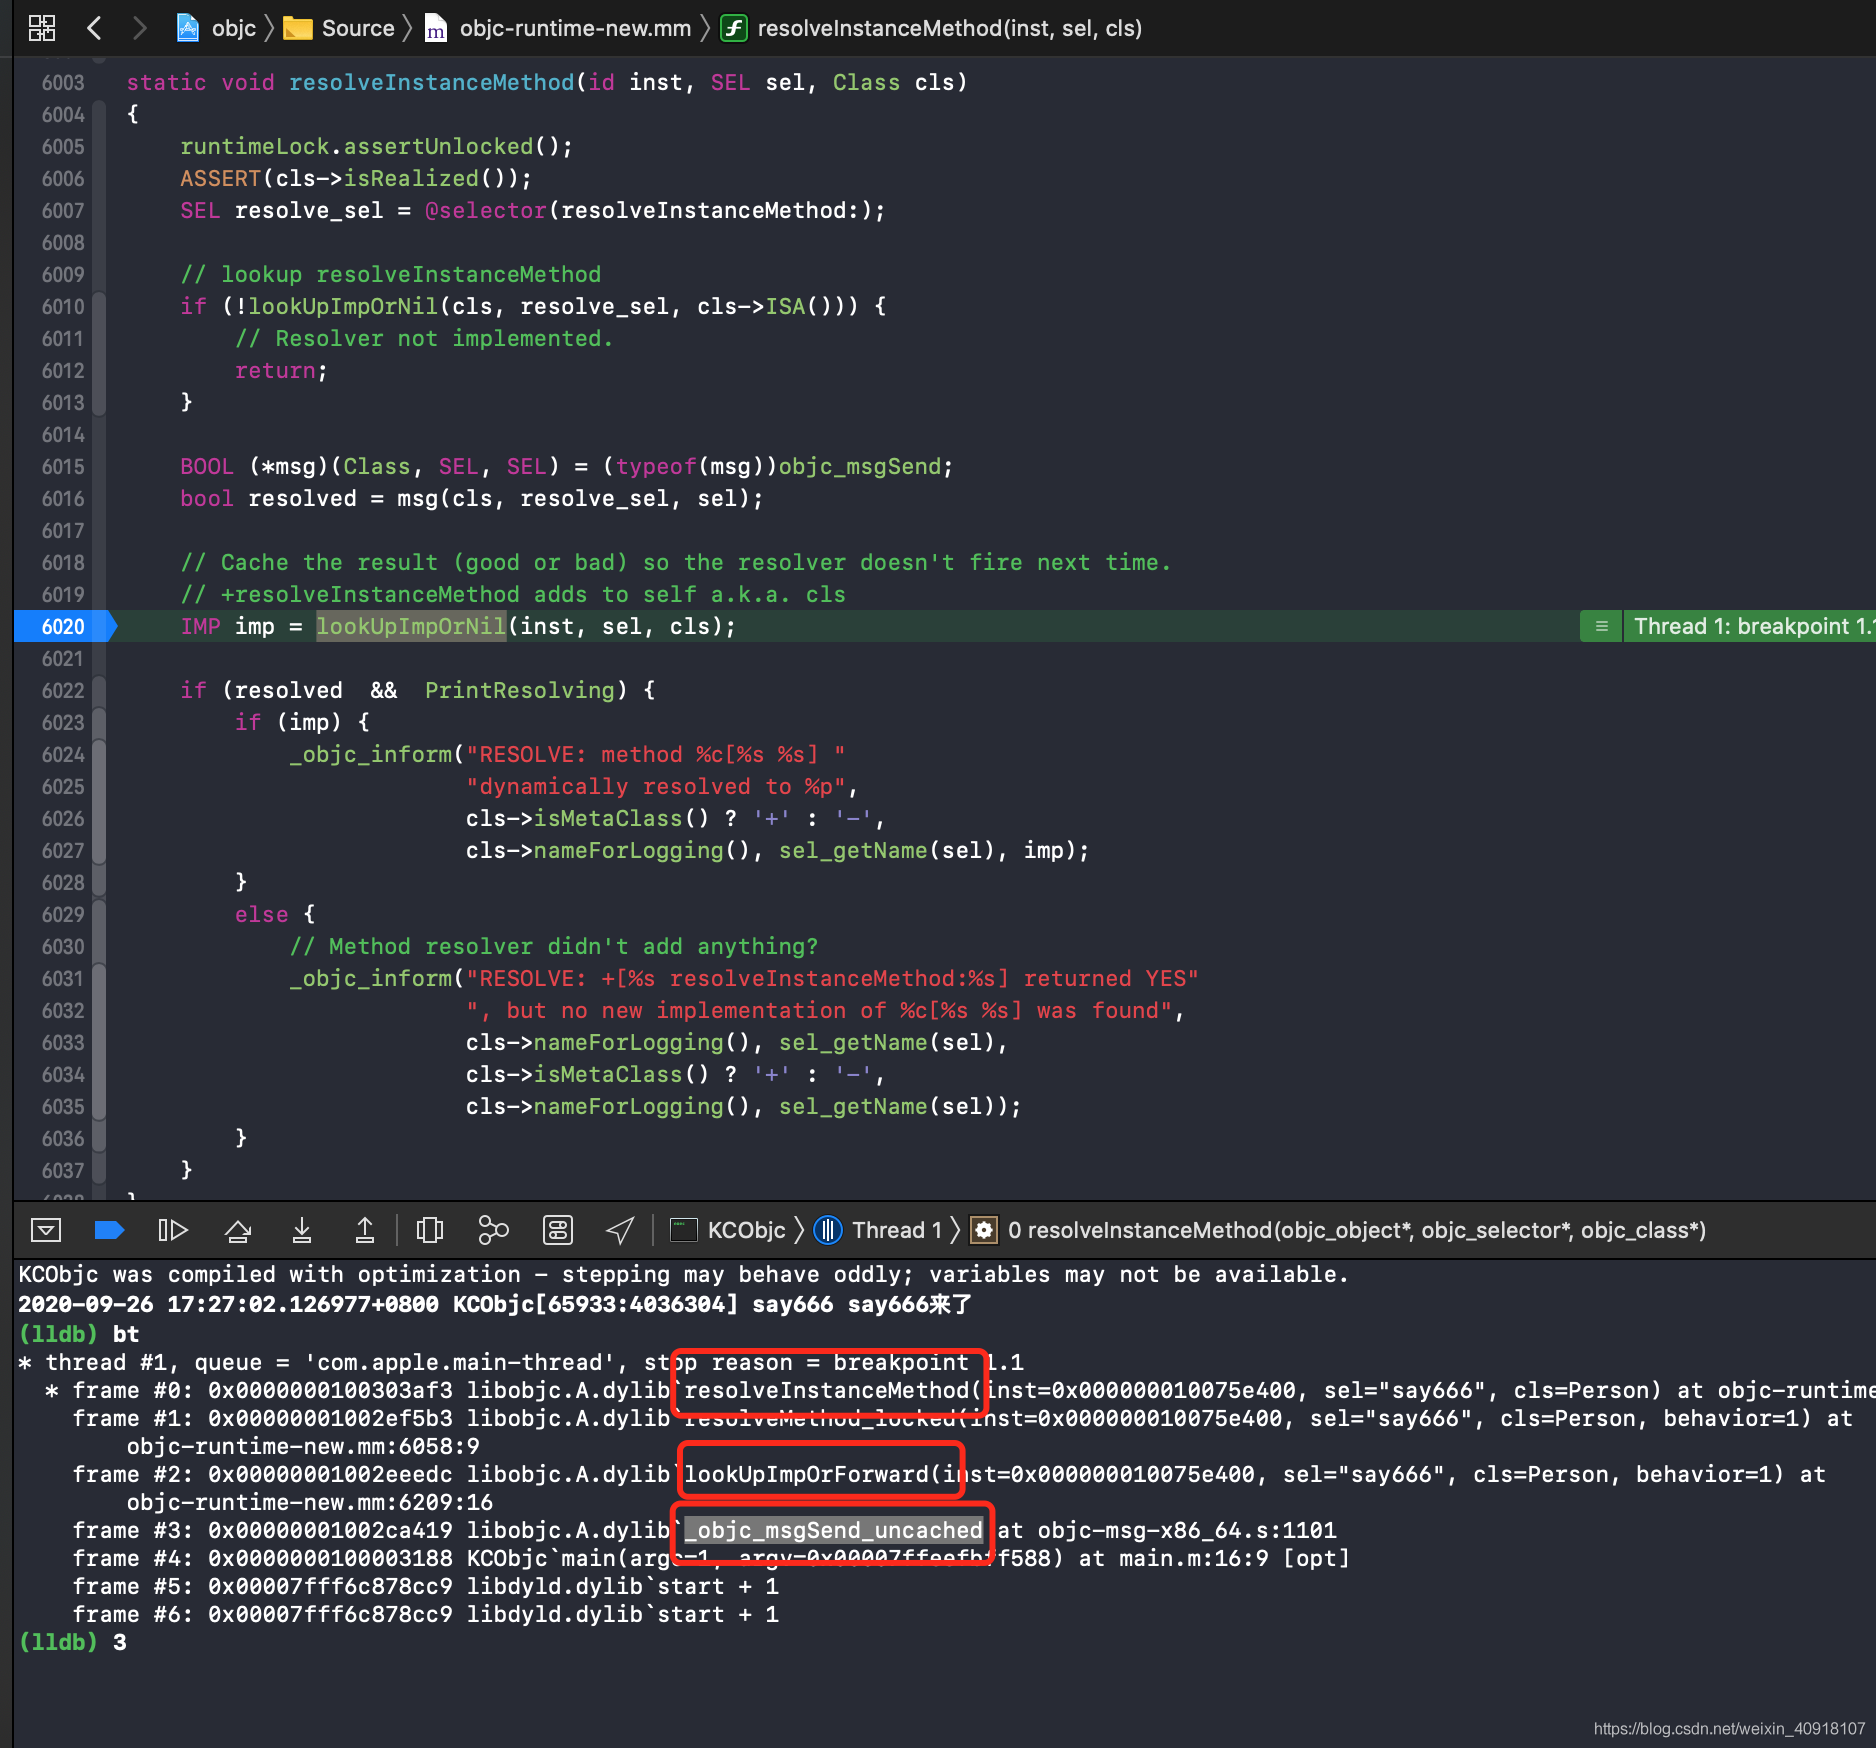
Task: Select Thread 1 in debug bar
Action: pos(878,1230)
